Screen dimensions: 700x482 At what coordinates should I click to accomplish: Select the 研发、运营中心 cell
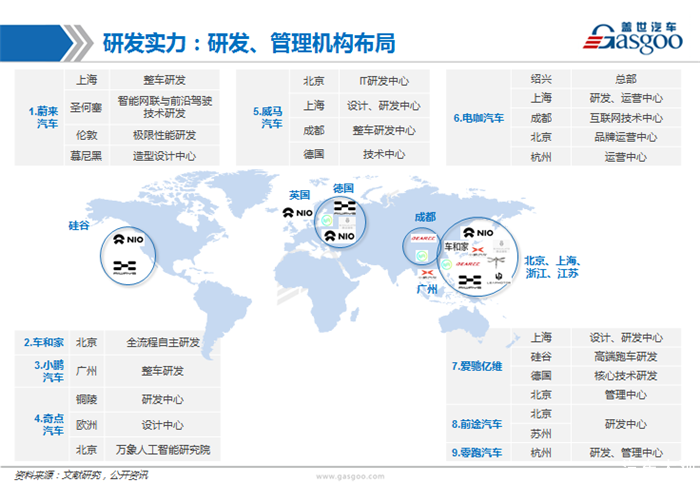coord(626,98)
